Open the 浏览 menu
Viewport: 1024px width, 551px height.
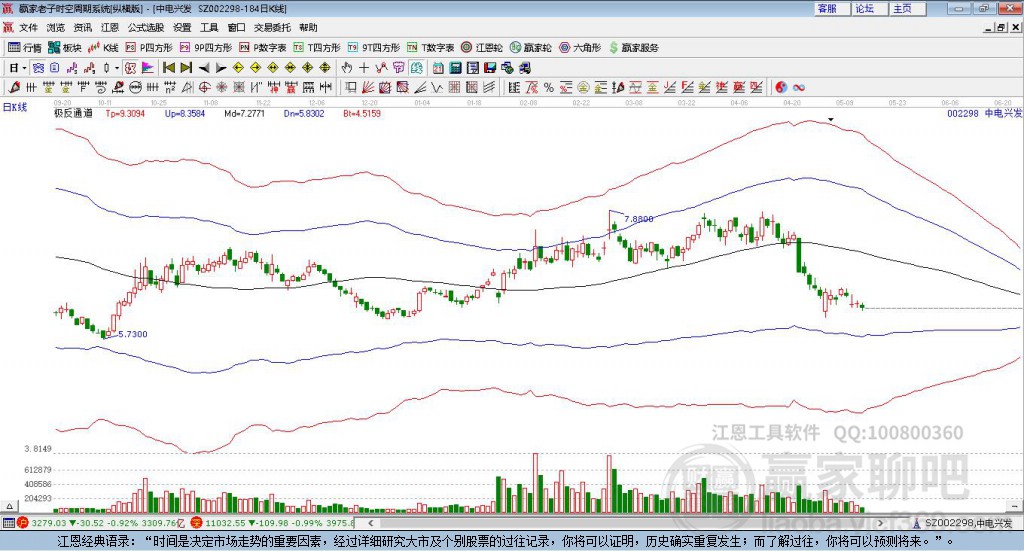point(56,27)
